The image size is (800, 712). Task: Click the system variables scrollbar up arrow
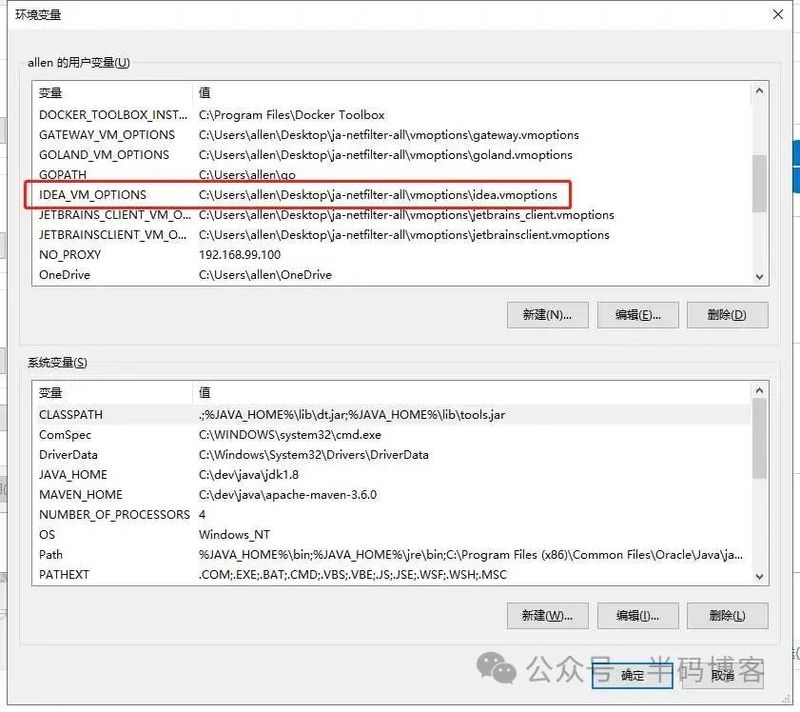click(759, 392)
